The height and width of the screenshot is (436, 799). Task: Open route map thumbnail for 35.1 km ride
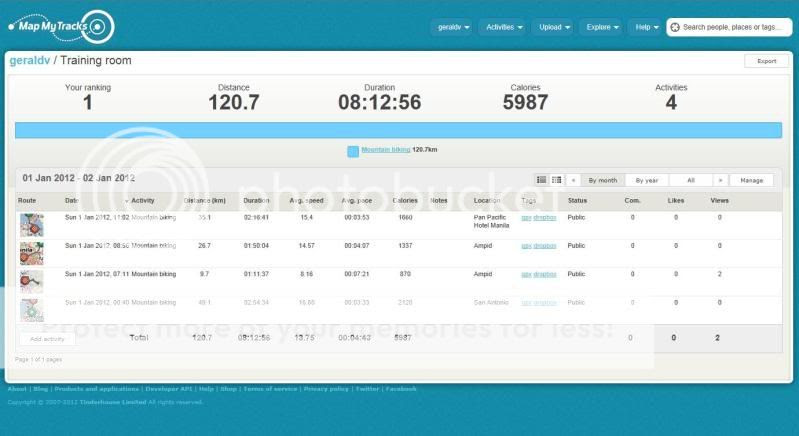click(x=32, y=225)
